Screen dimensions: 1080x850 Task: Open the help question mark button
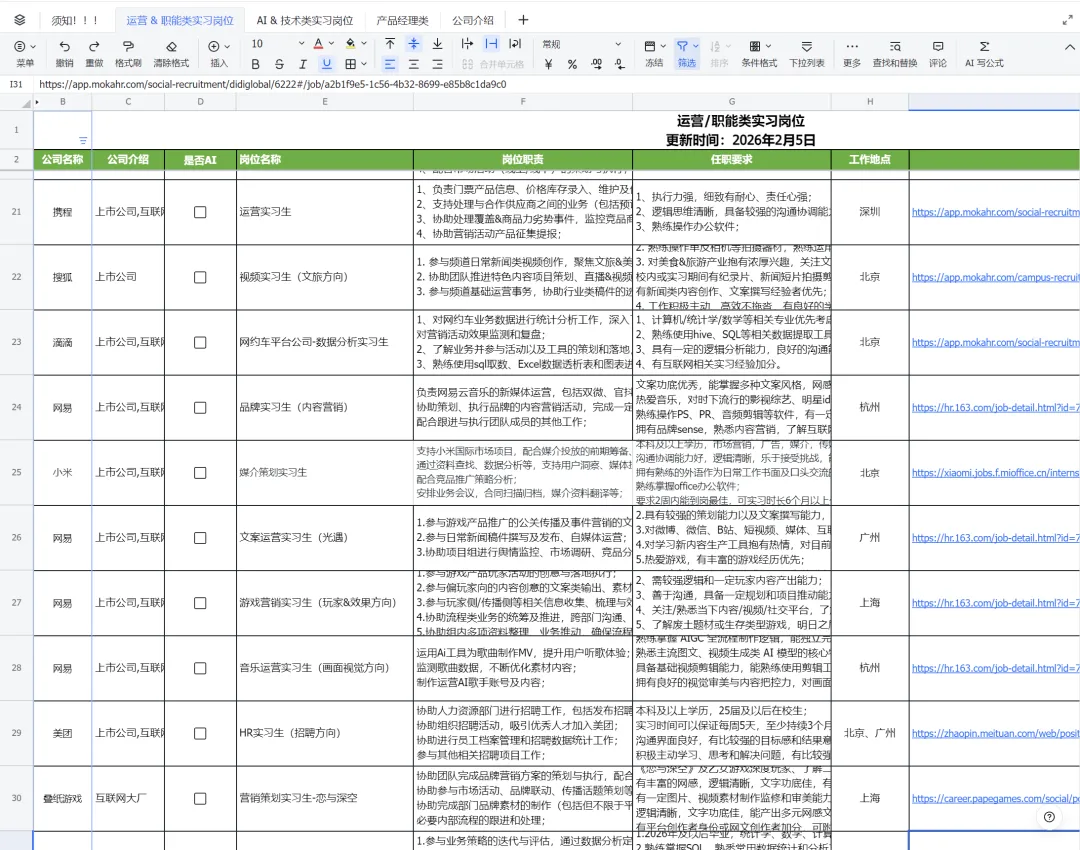(1049, 817)
